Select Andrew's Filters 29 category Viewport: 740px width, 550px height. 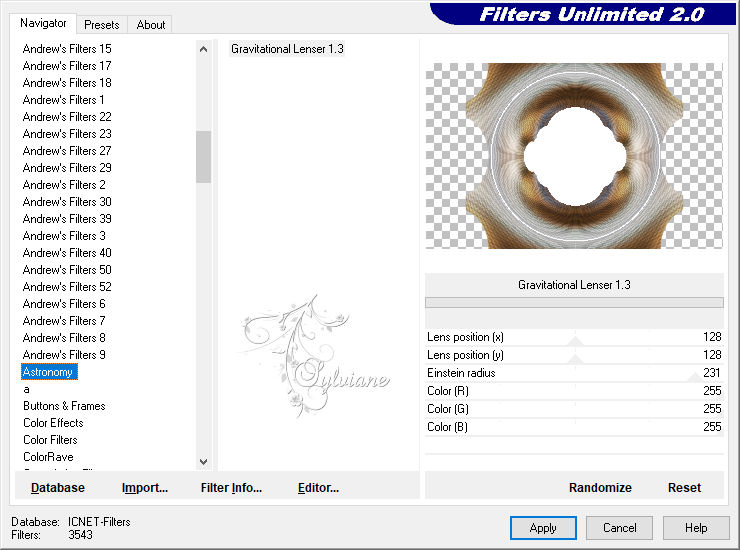coord(67,168)
